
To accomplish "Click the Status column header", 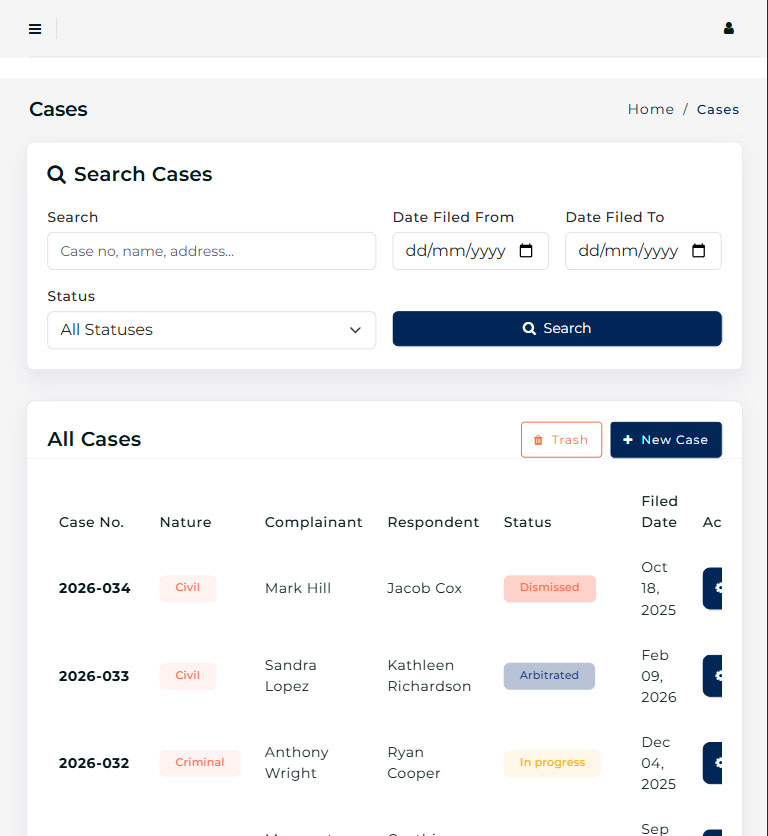I will [x=527, y=522].
